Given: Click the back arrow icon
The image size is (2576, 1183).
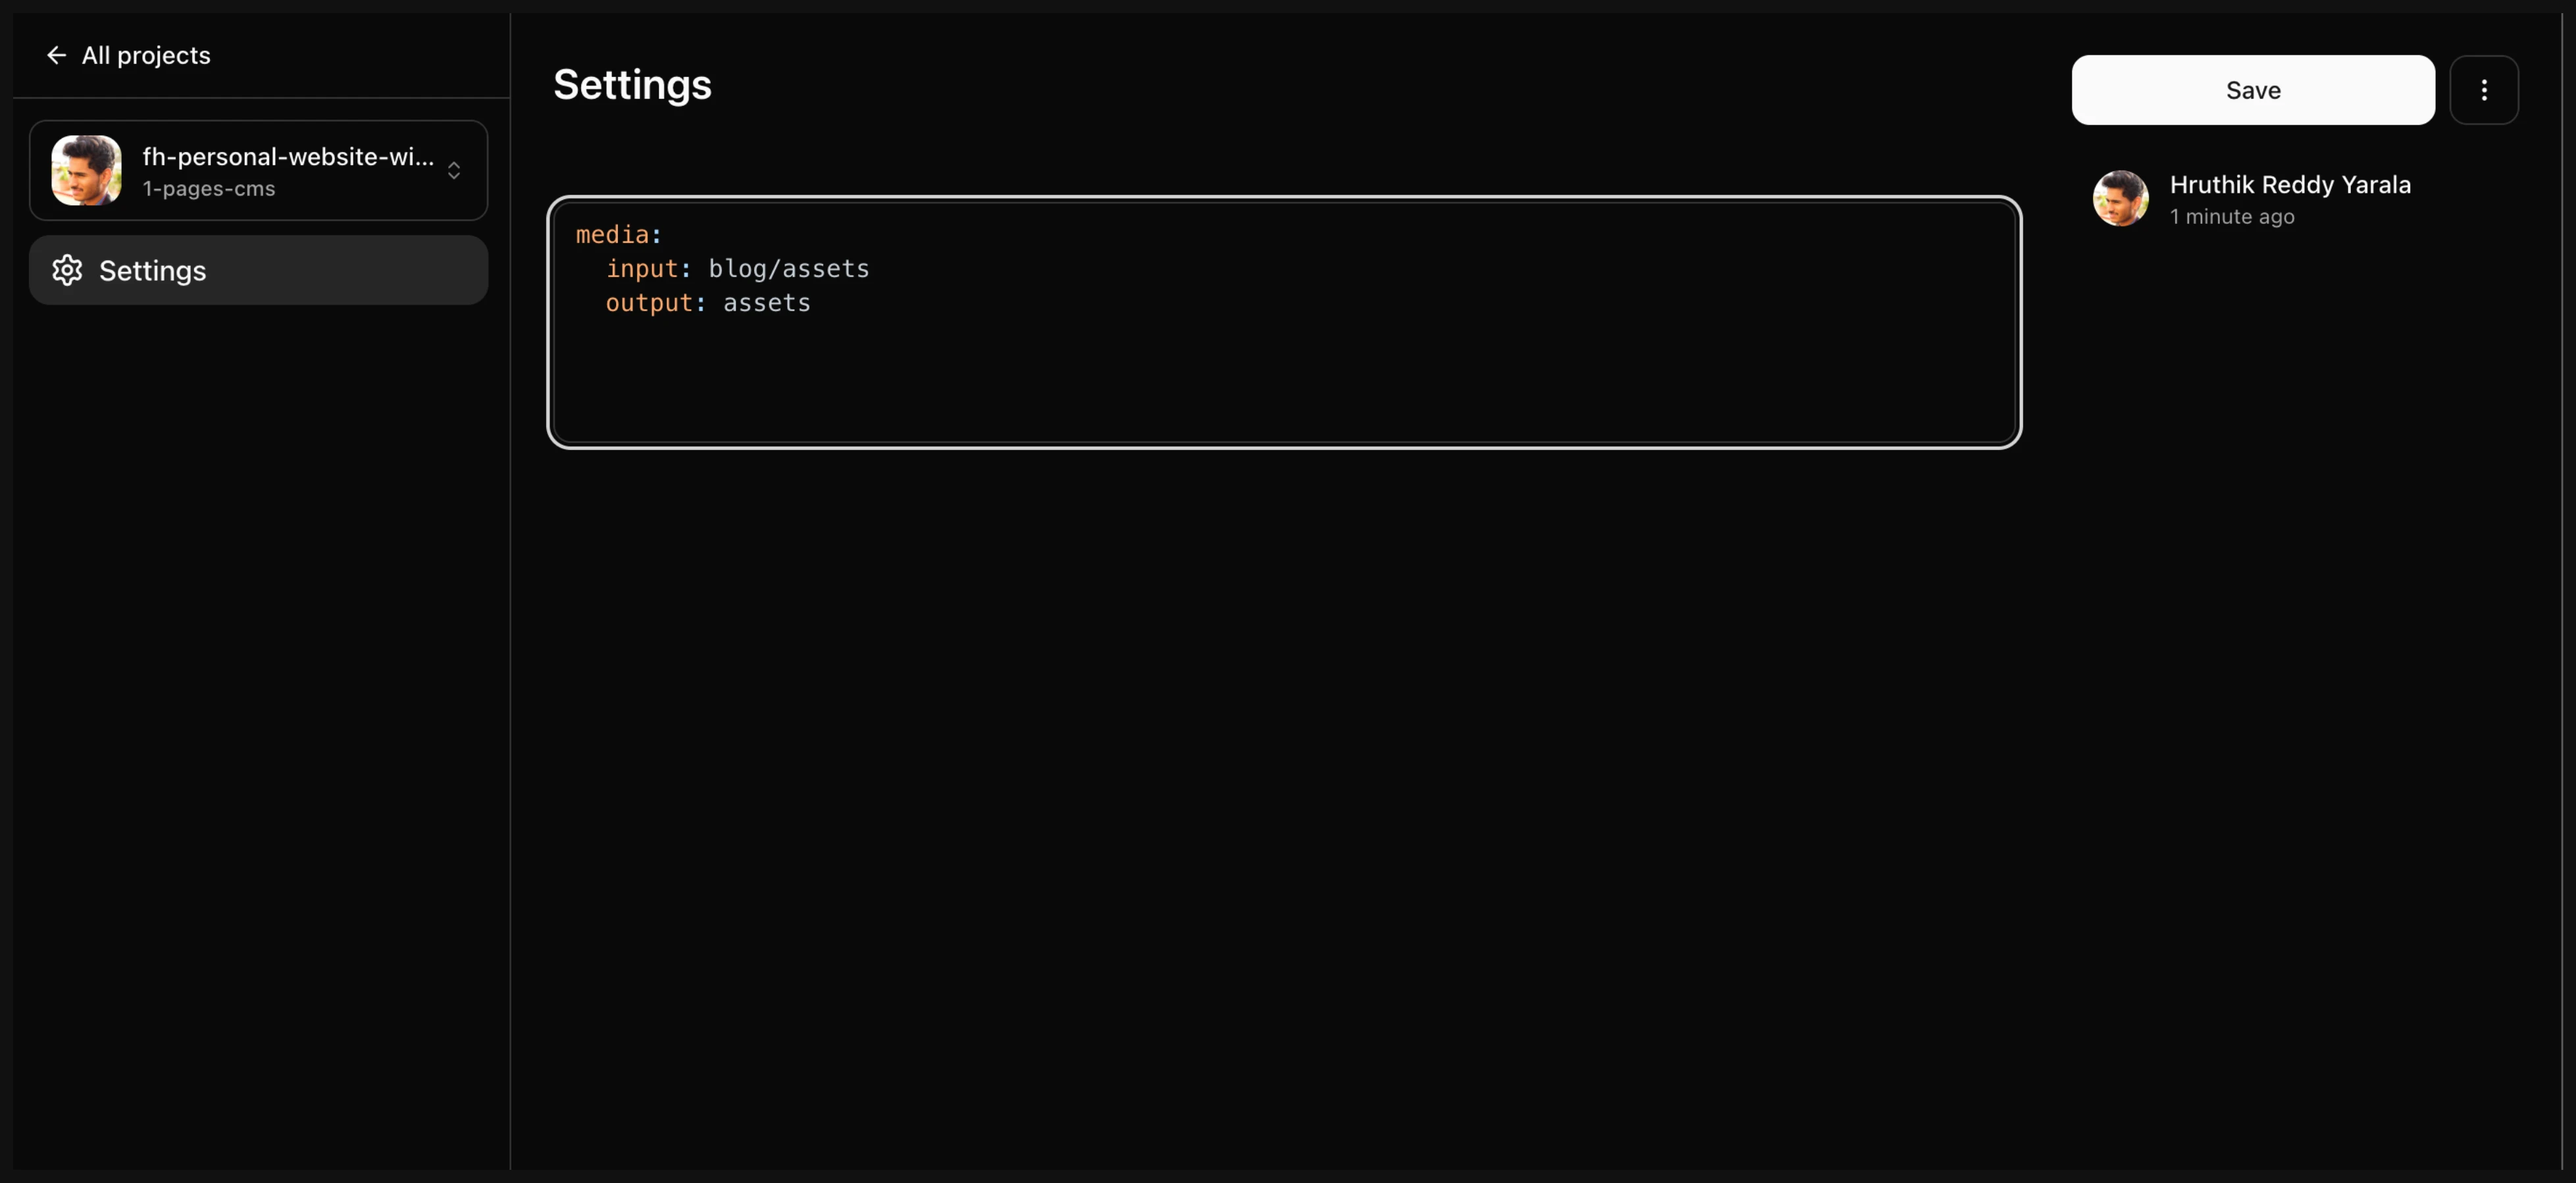Looking at the screenshot, I should [x=56, y=56].
